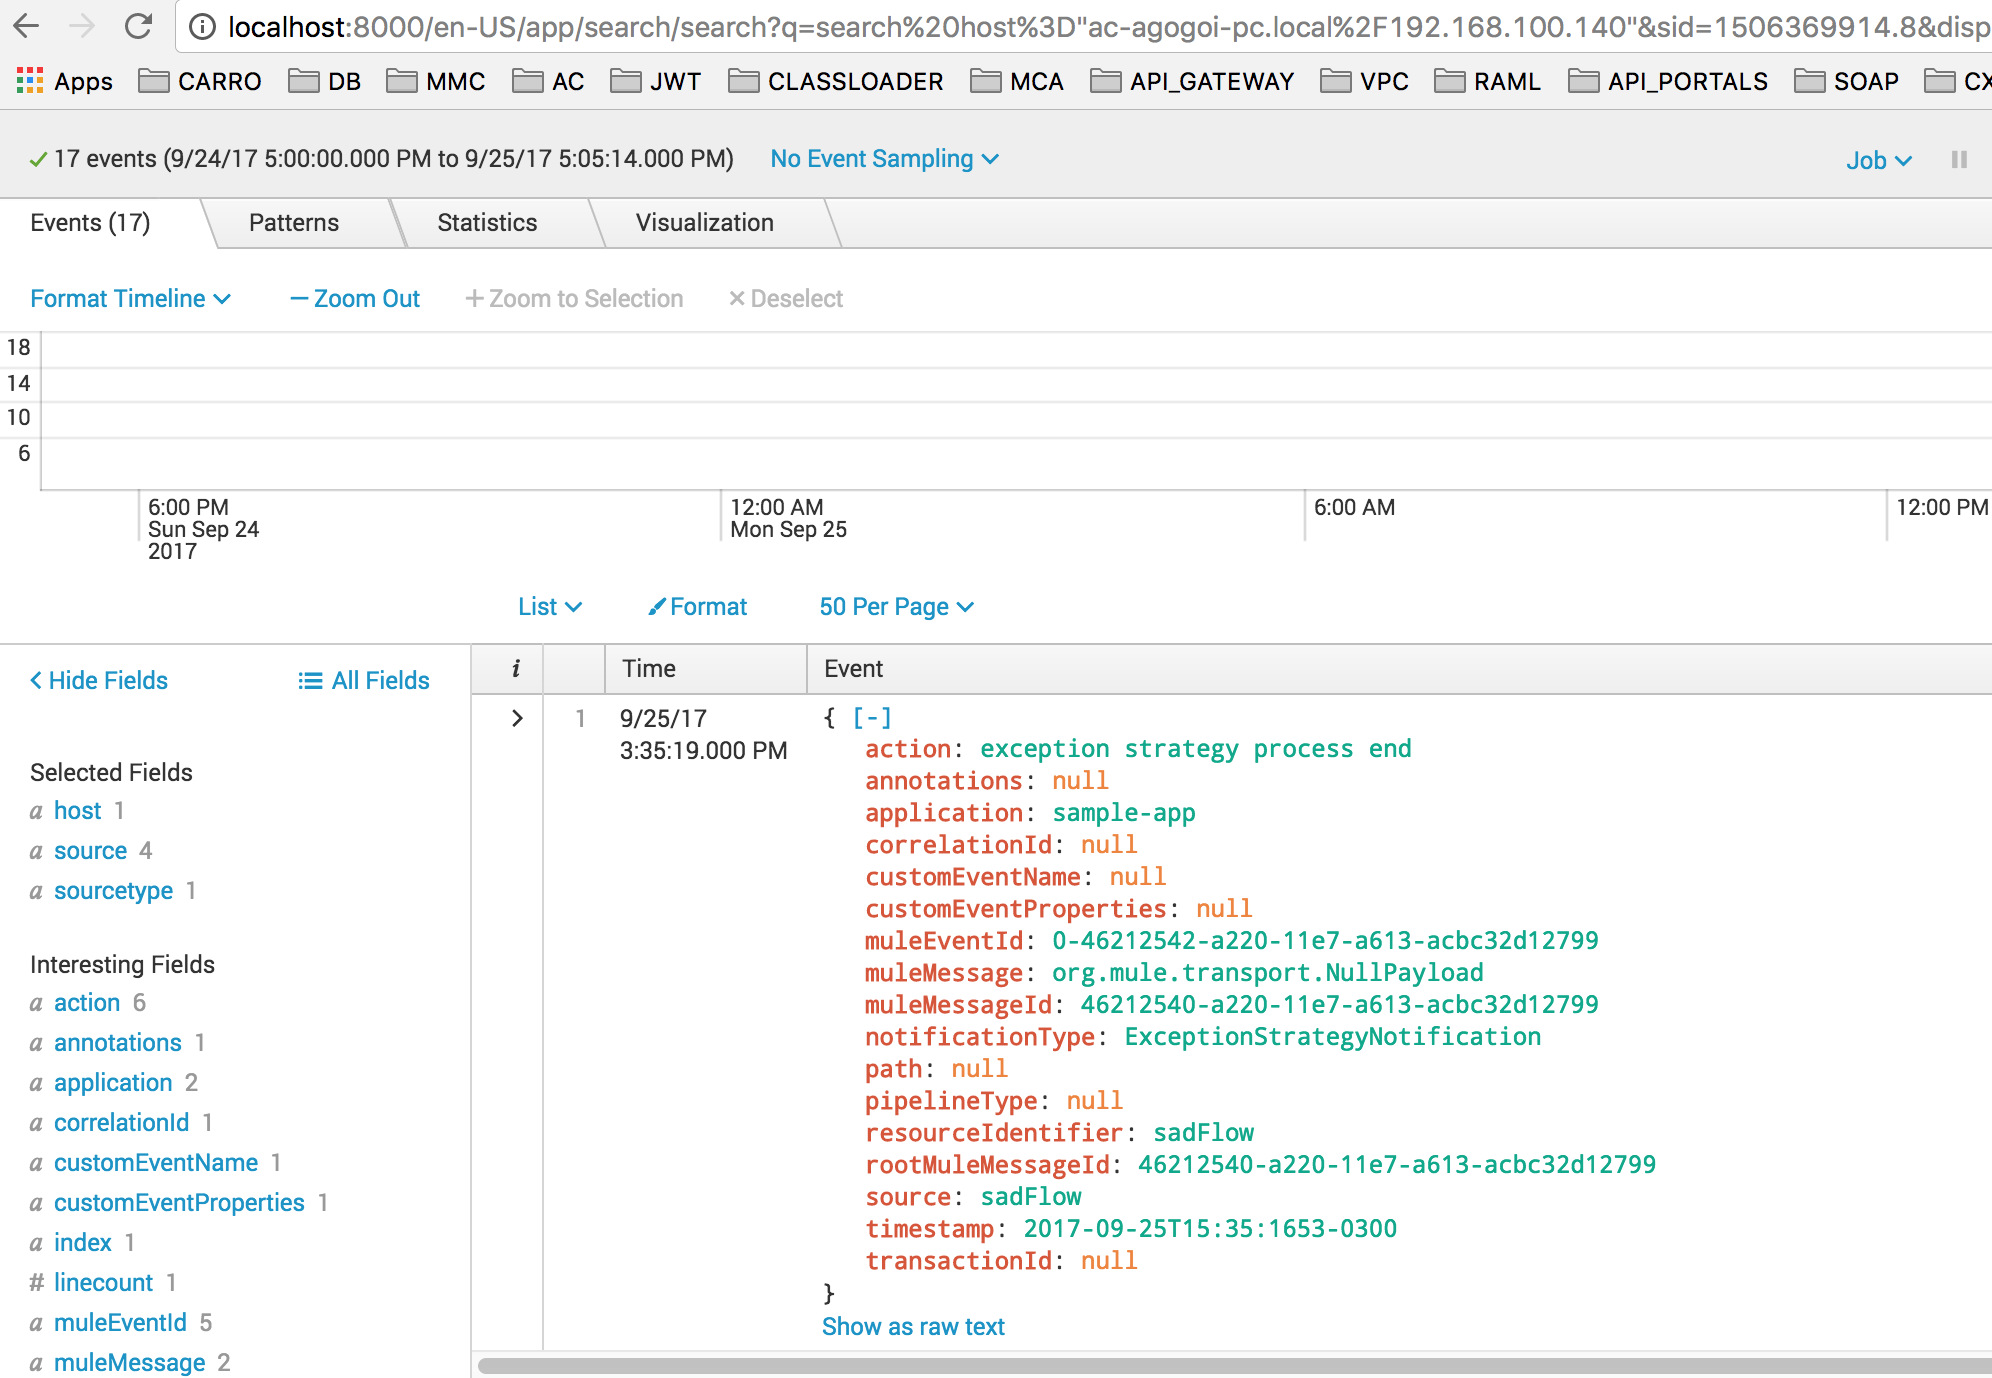Open the All Fields list
1992x1378 pixels.
click(x=364, y=681)
